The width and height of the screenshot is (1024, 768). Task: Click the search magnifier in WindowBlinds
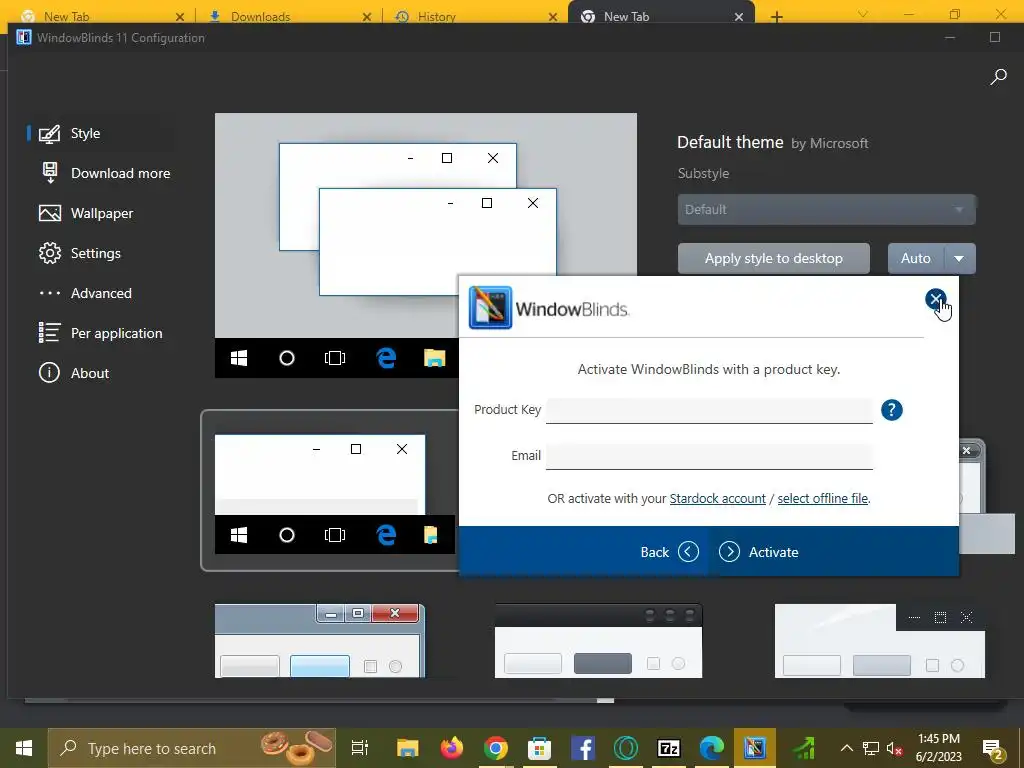[998, 77]
